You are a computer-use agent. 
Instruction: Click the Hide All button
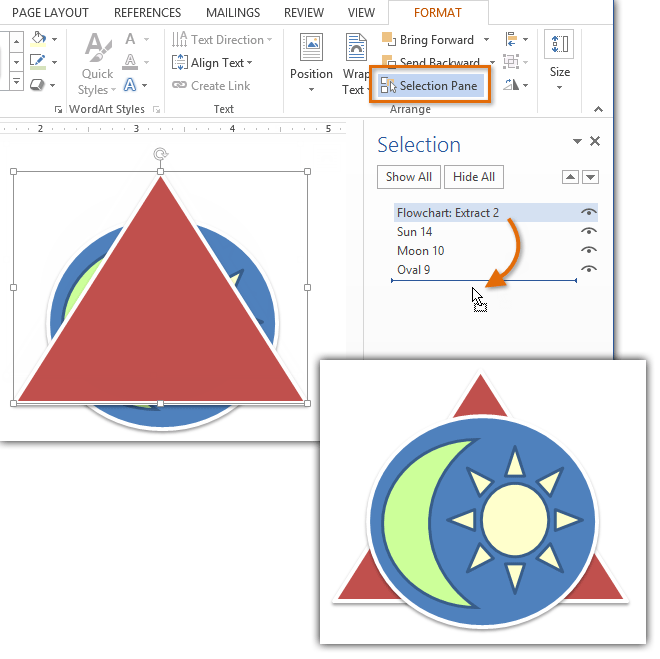(474, 177)
